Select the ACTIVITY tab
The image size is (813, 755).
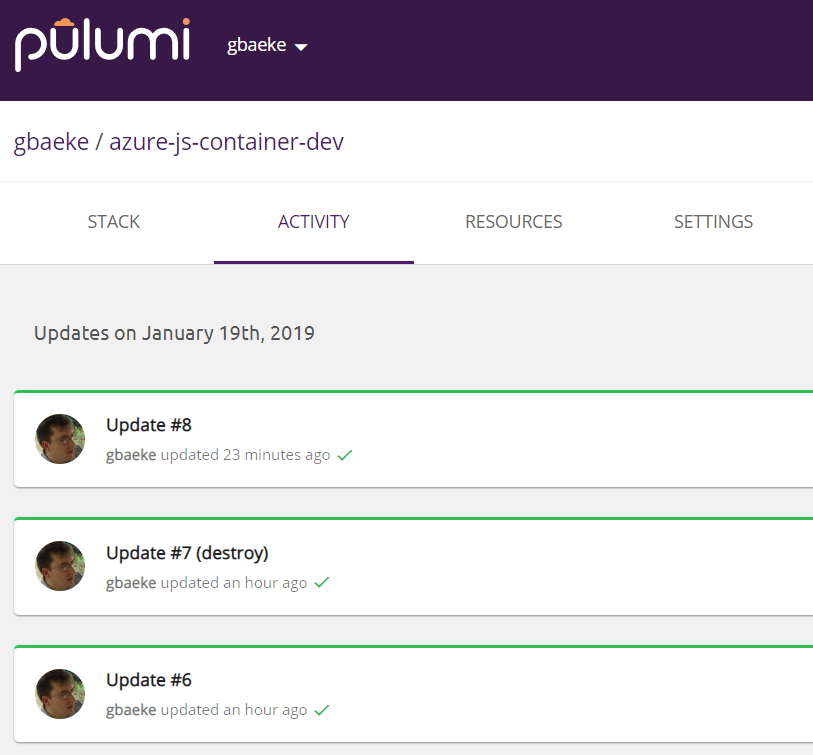click(313, 222)
